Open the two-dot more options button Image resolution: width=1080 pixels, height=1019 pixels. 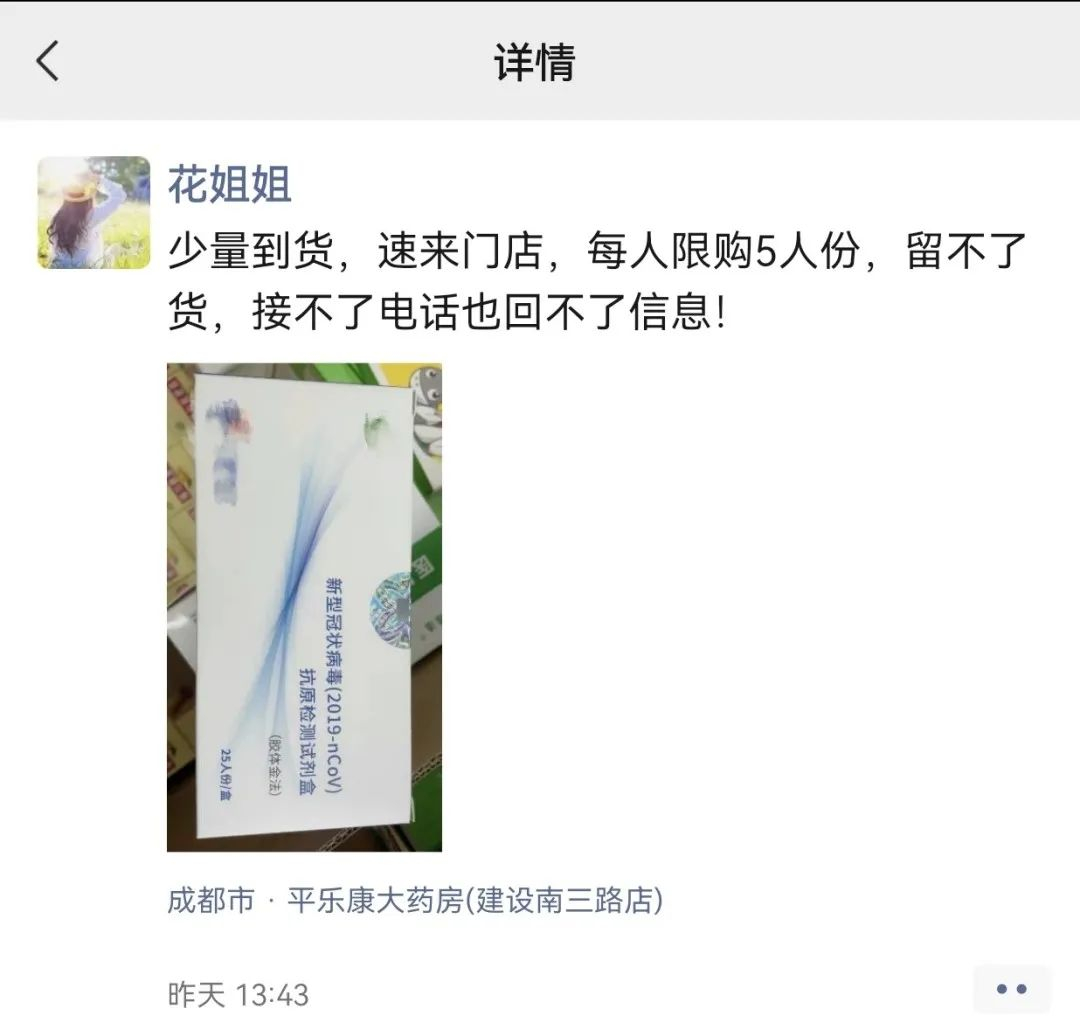1012,989
